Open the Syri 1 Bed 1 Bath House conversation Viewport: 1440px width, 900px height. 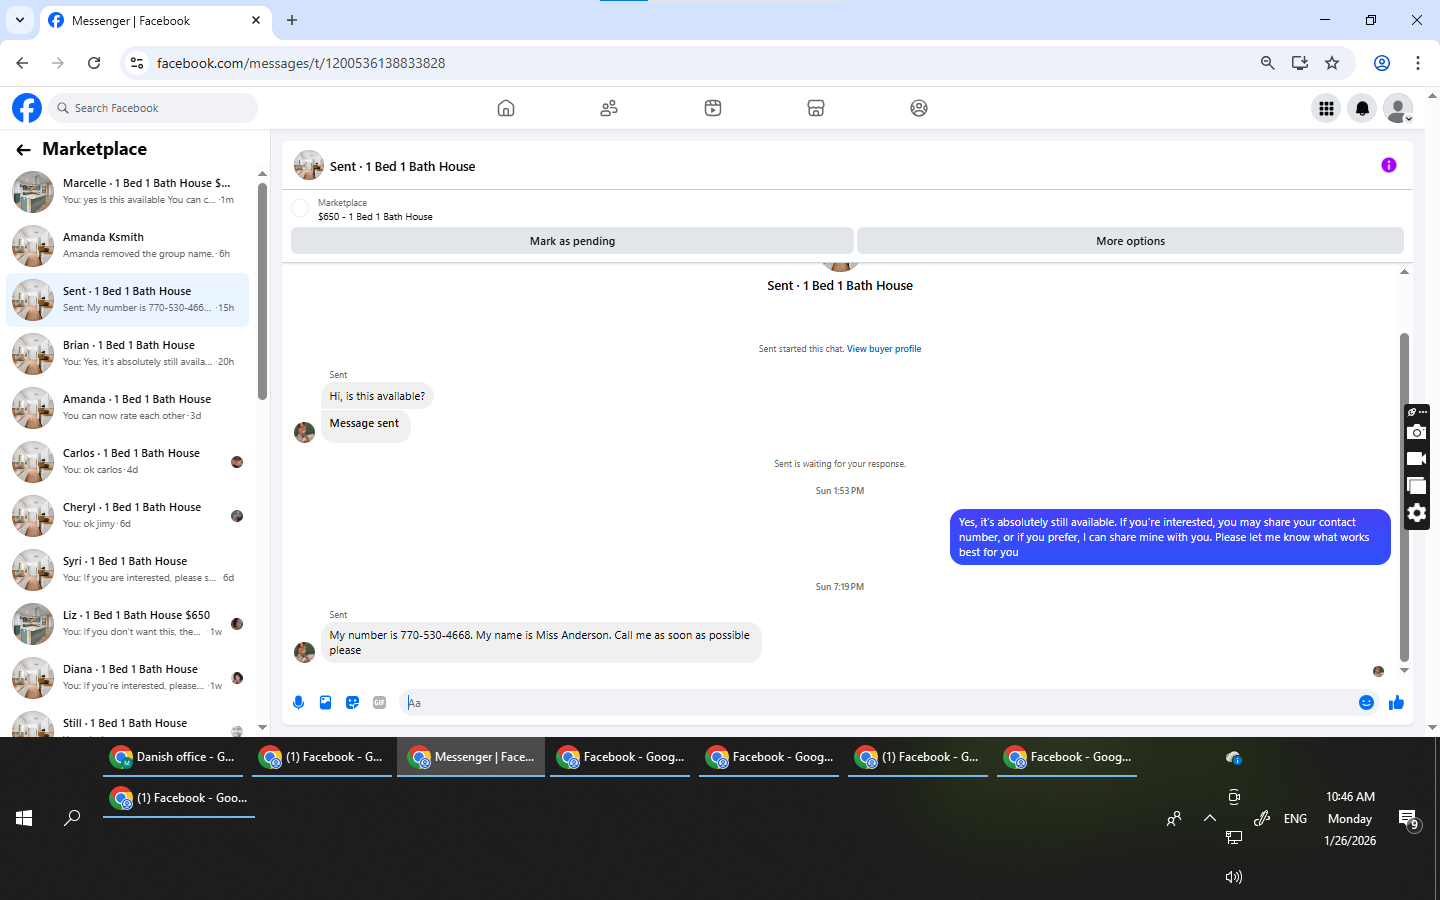pos(128,569)
